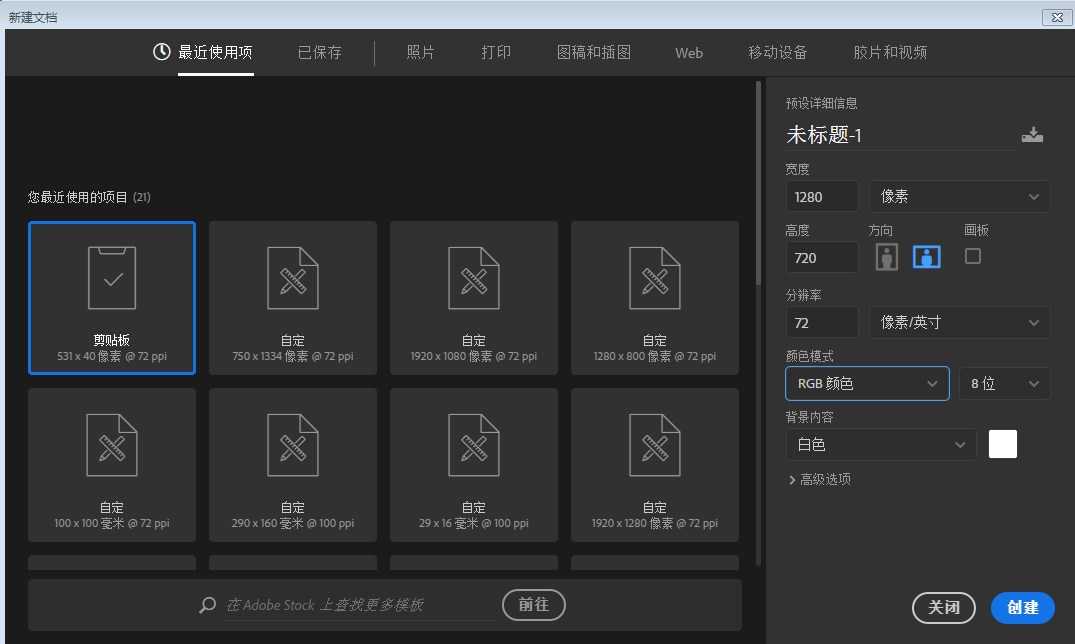Screen dimensions: 1075x644
Task: Select the landscape orientation icon
Action: coord(926,256)
